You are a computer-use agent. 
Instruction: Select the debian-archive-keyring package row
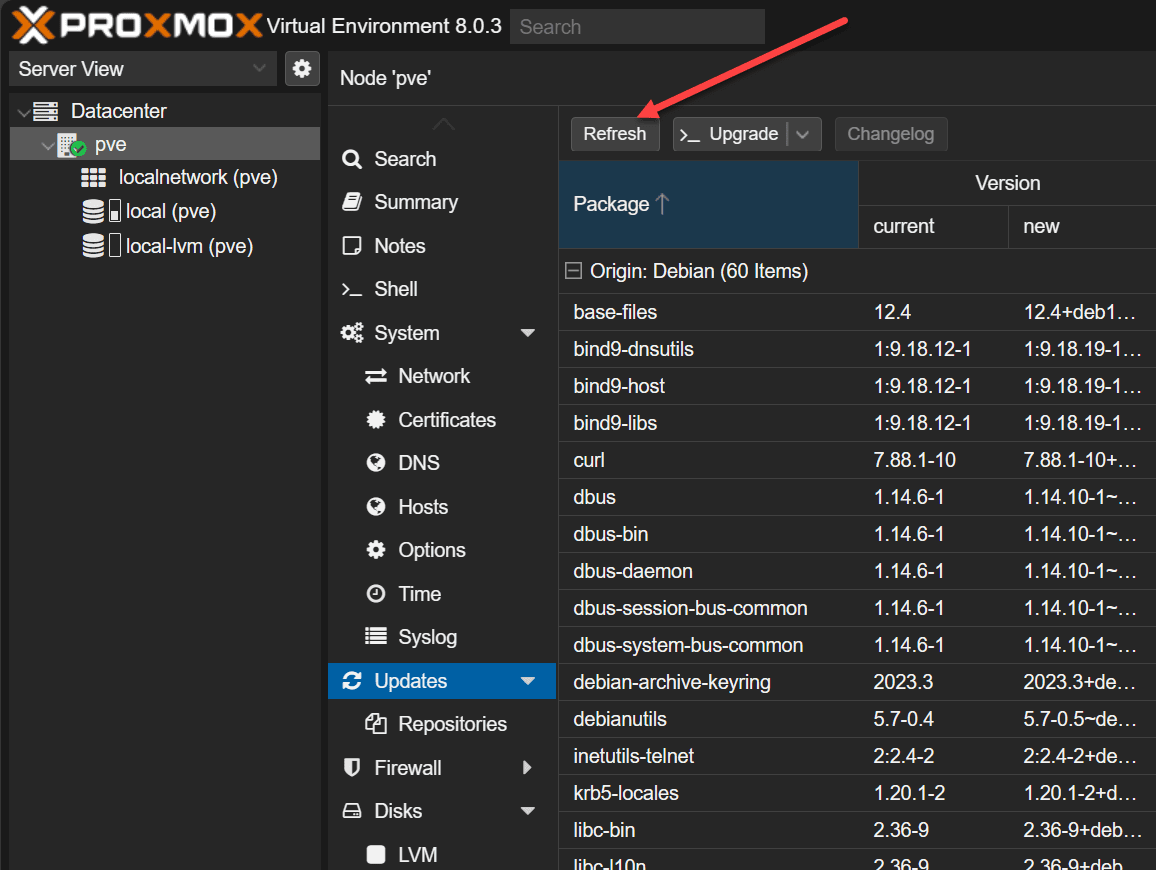(x=857, y=682)
